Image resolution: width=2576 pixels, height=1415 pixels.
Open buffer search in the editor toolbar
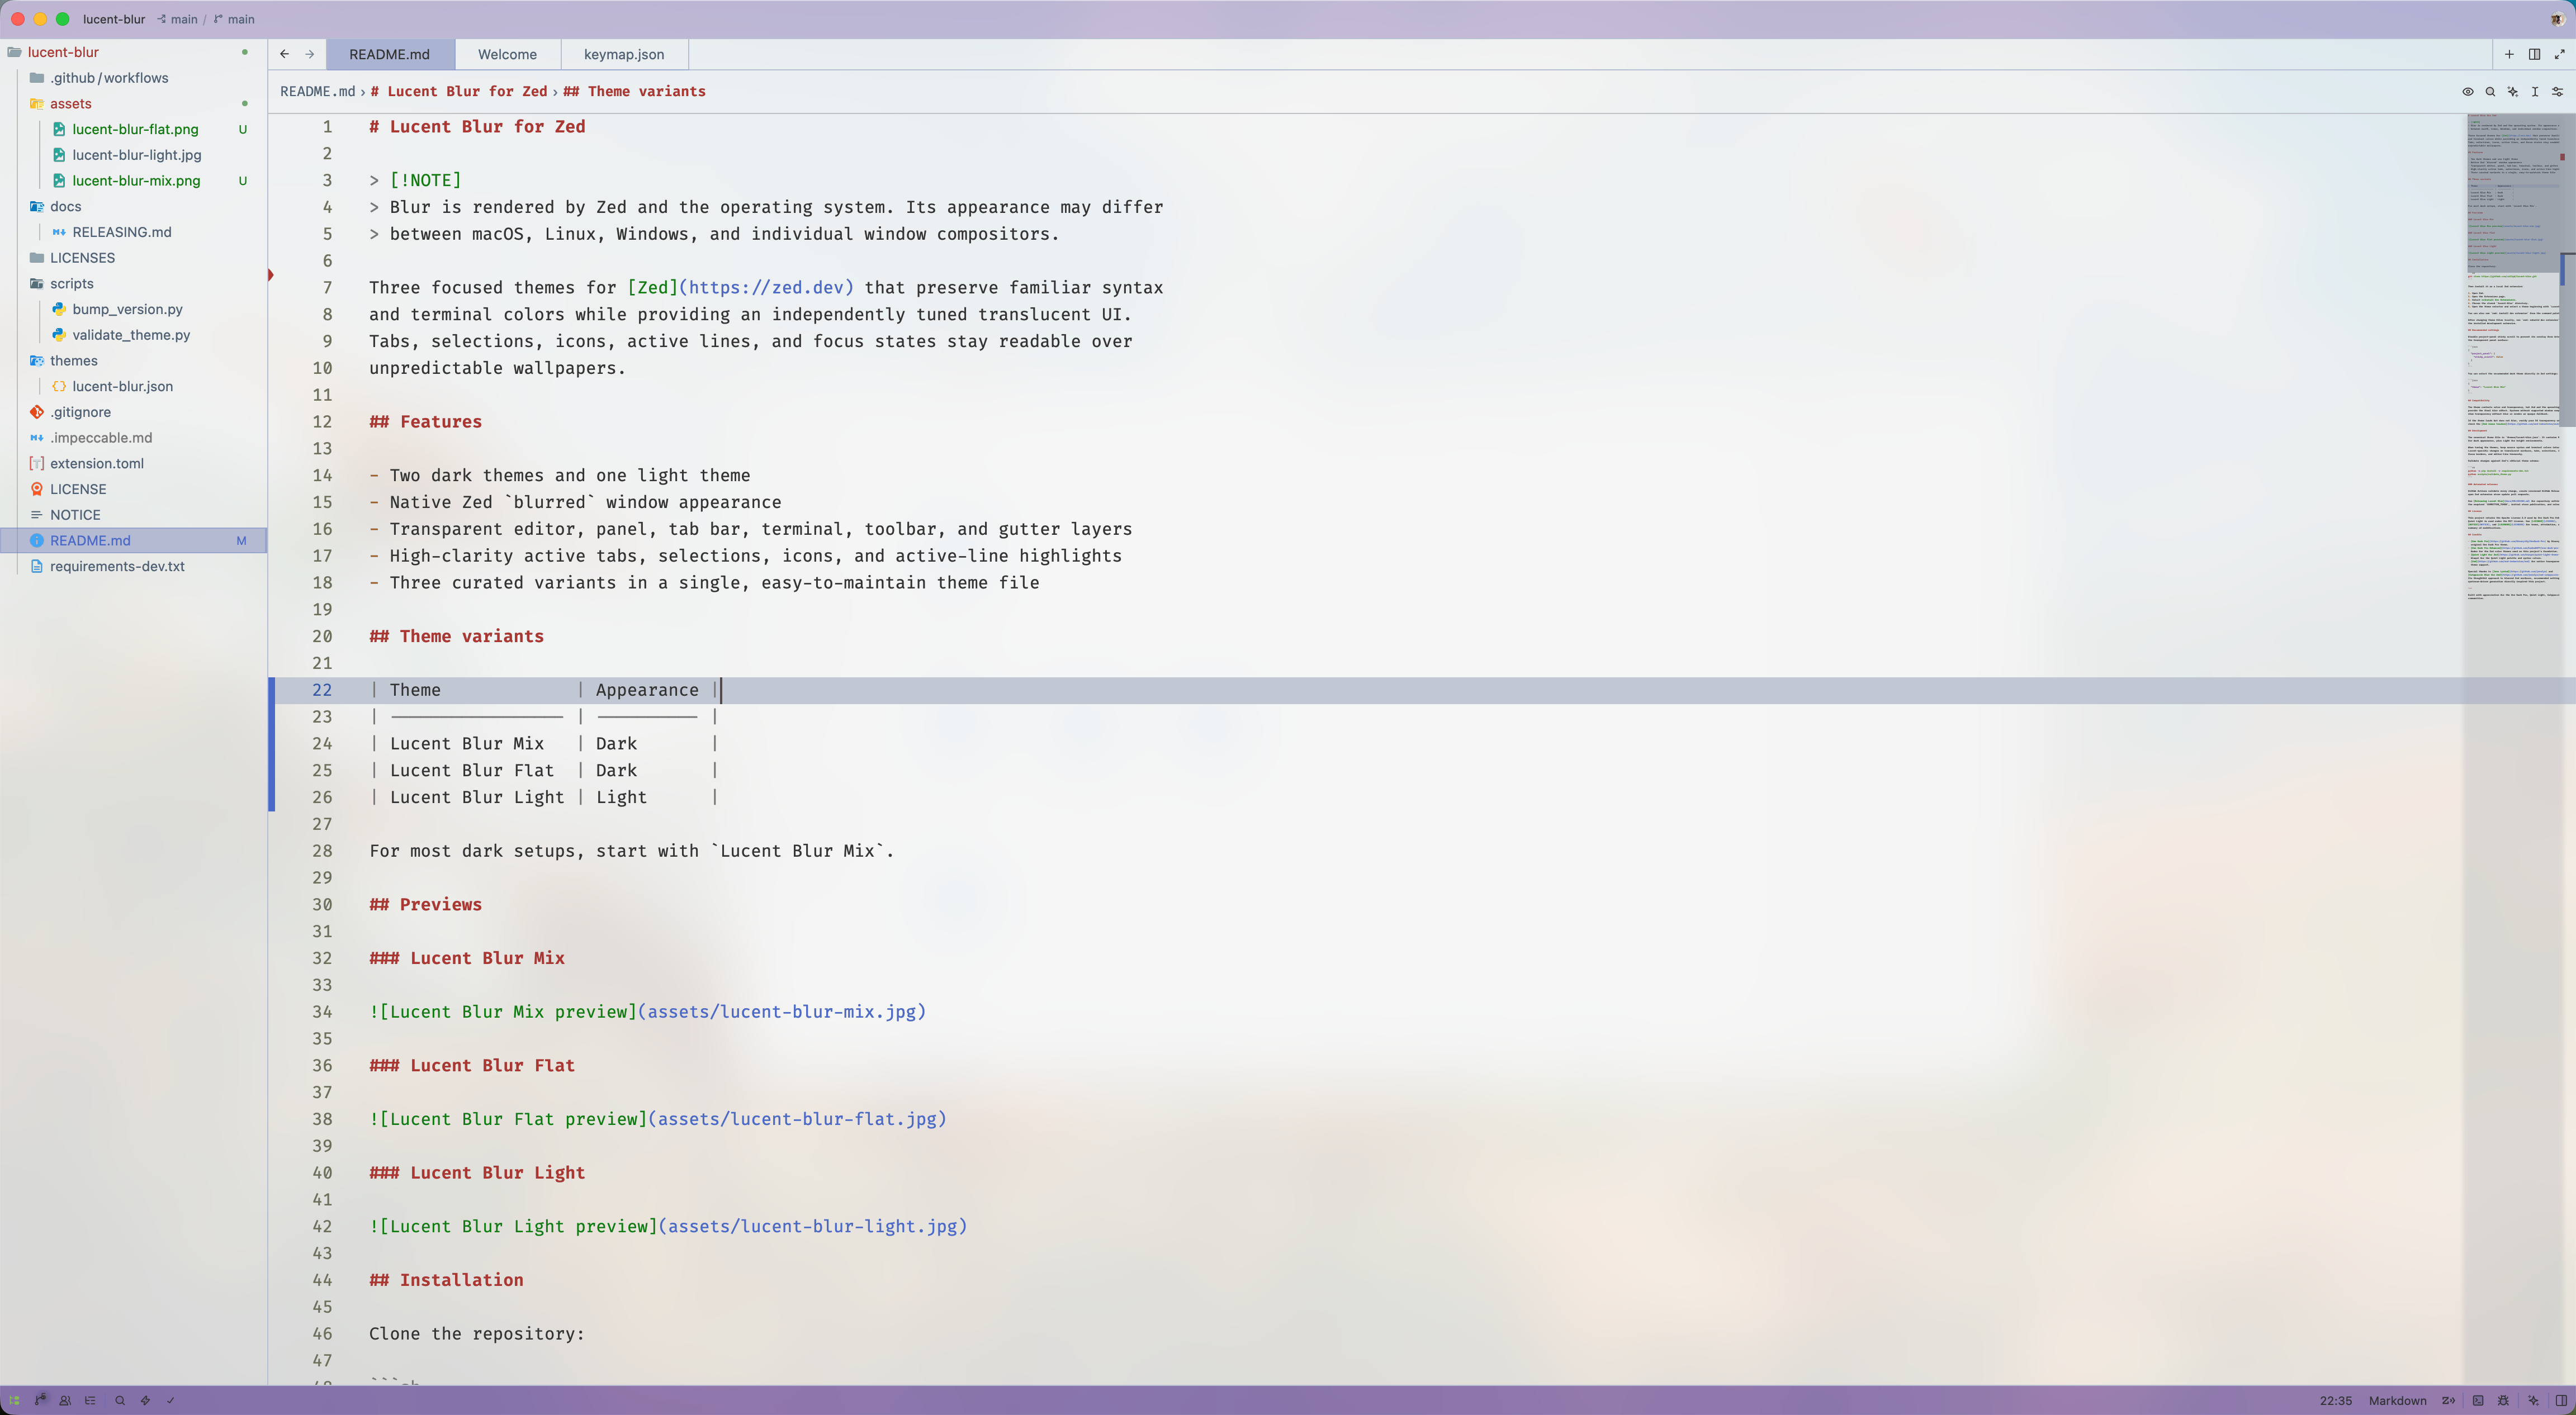tap(2490, 91)
